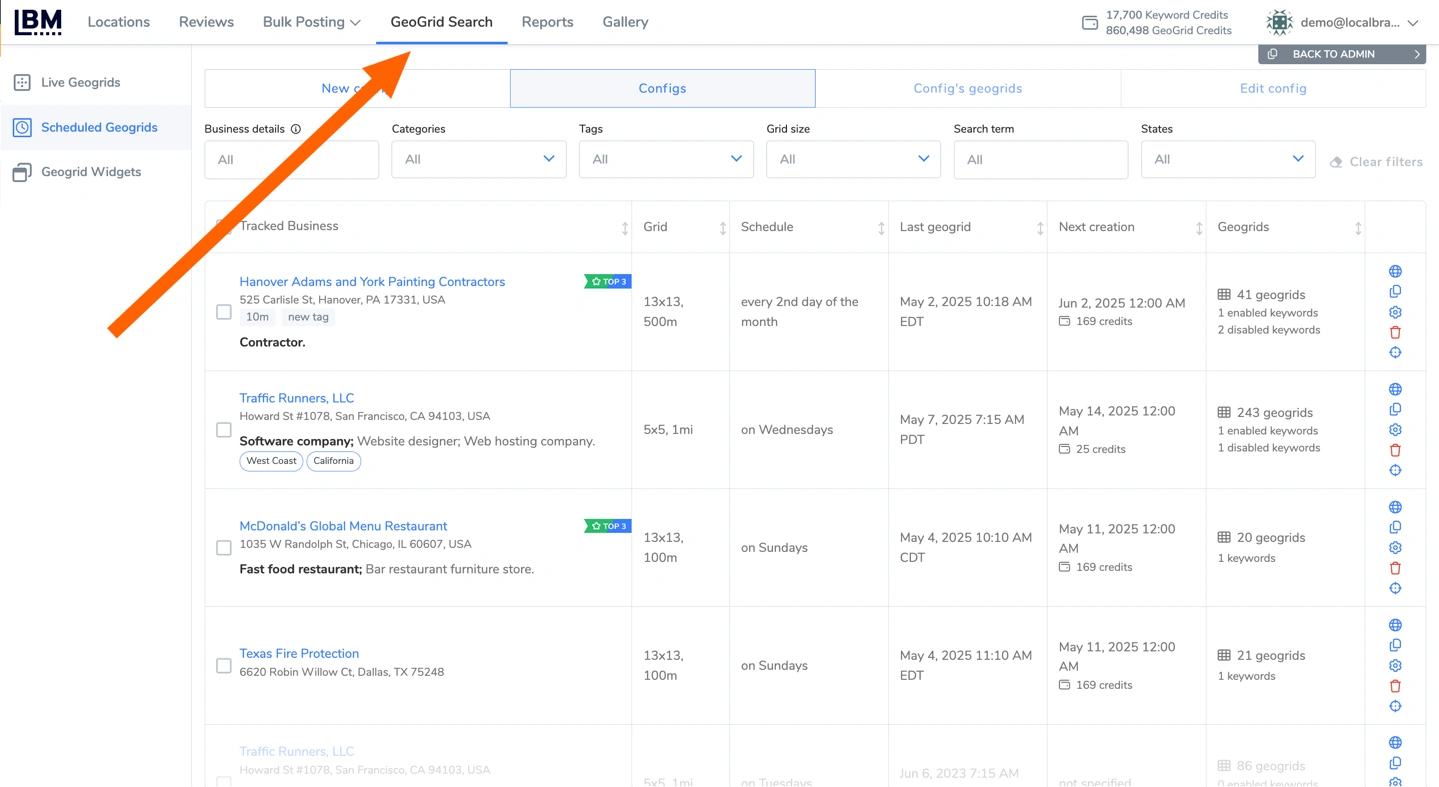Click the Geogrid Widgets sidebar icon
The width and height of the screenshot is (1439, 787).
22,172
